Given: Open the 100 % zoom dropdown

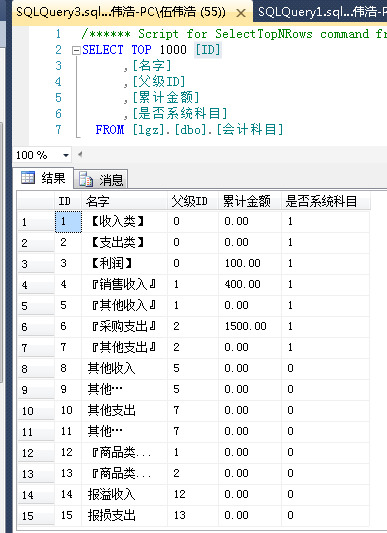Looking at the screenshot, I should tap(66, 155).
